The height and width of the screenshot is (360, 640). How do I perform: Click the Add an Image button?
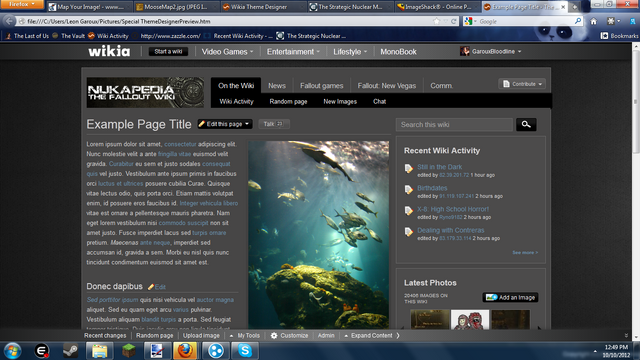click(510, 298)
